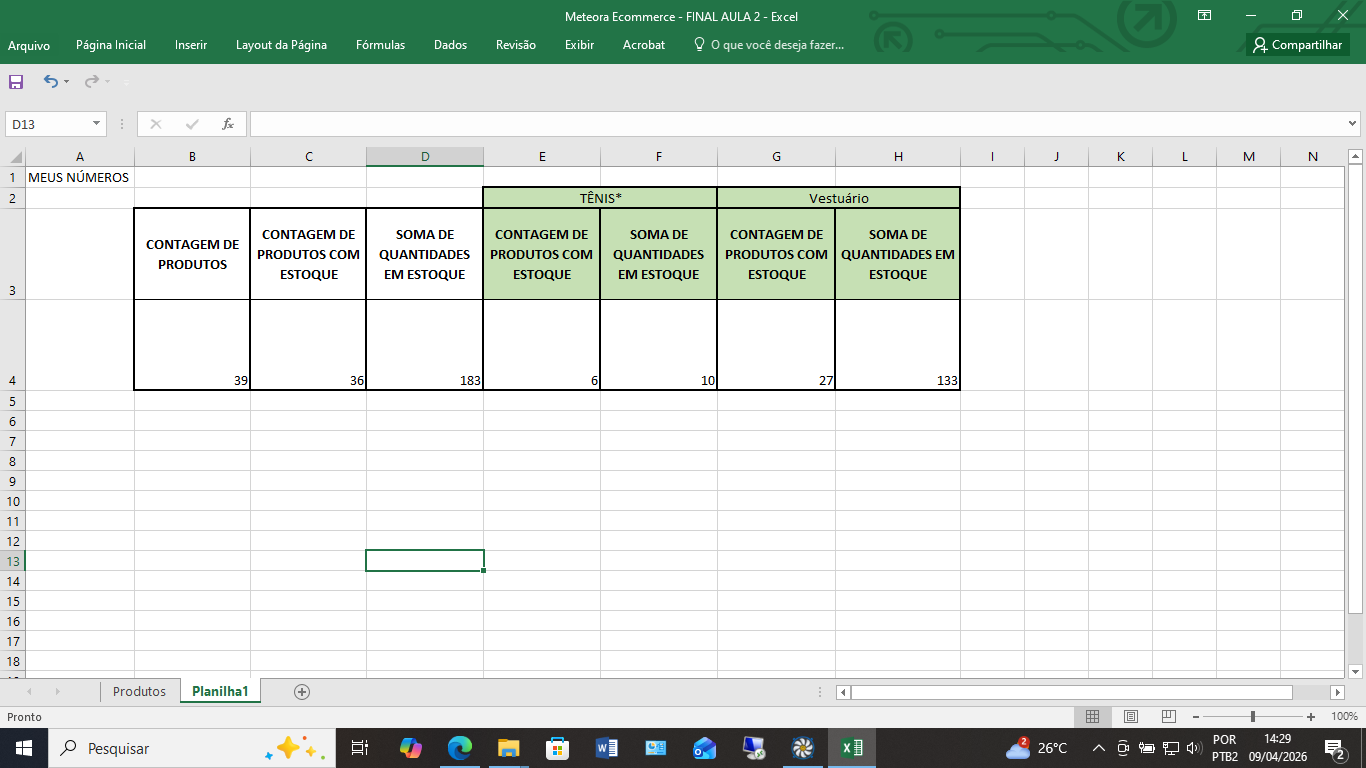Select the Planilha1 sheet tab
1366x768 pixels.
tap(220, 691)
